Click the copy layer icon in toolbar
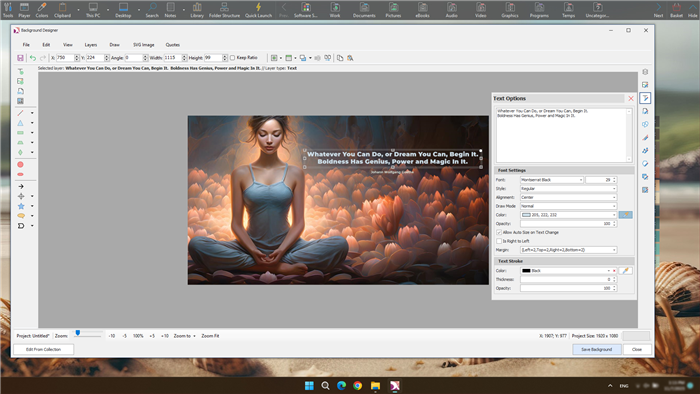The height and width of the screenshot is (394, 700). [340, 58]
